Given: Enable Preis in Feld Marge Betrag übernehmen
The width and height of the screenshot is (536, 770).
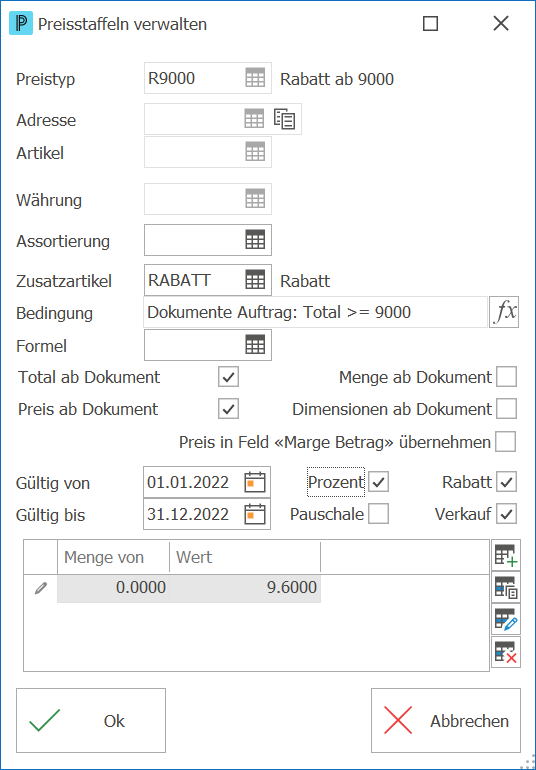Looking at the screenshot, I should pyautogui.click(x=506, y=442).
